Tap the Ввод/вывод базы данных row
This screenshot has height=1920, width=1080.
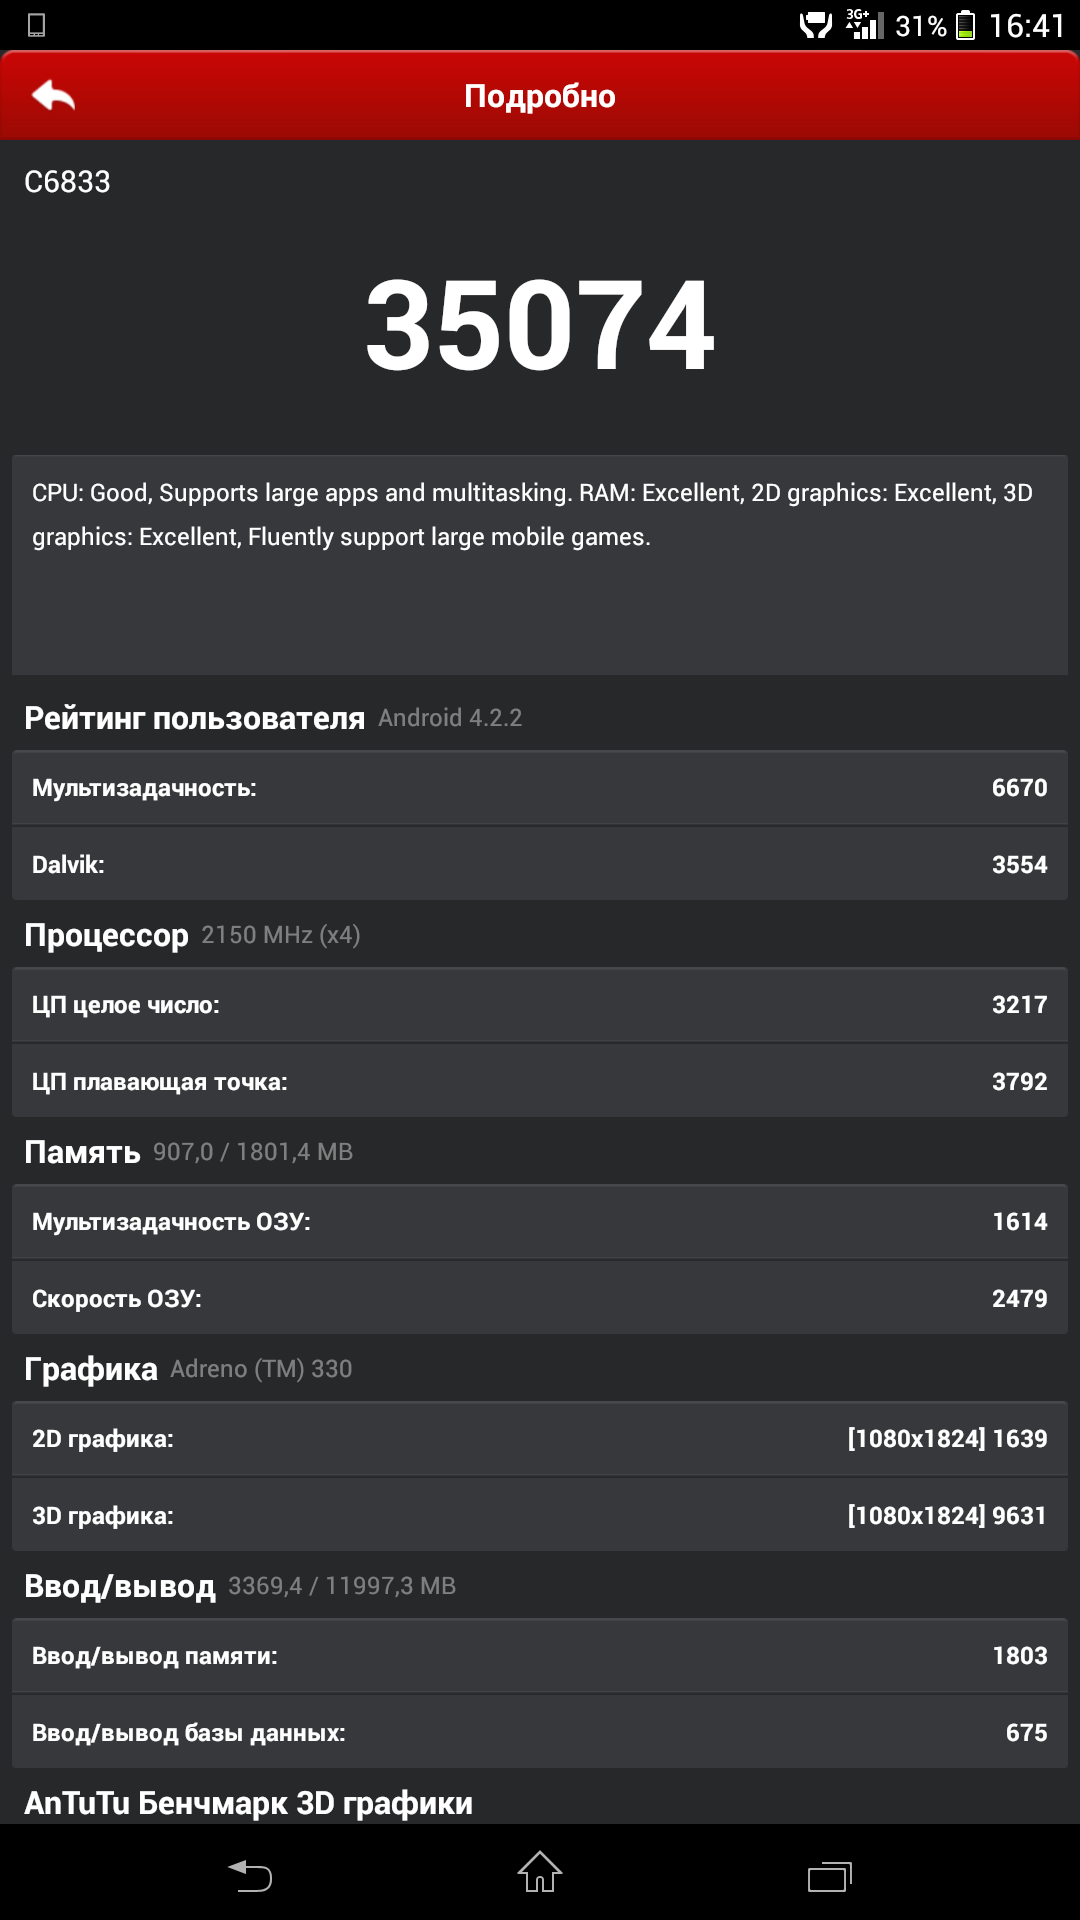540,1732
